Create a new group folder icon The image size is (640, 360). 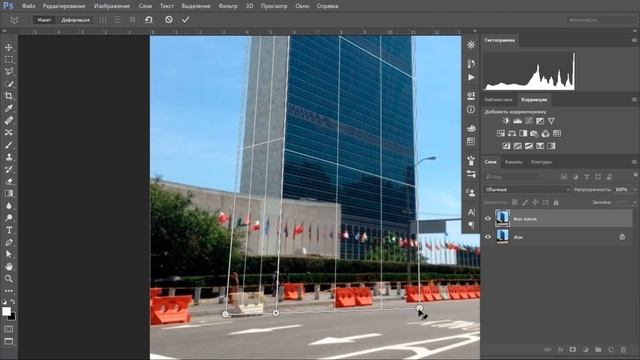point(598,350)
